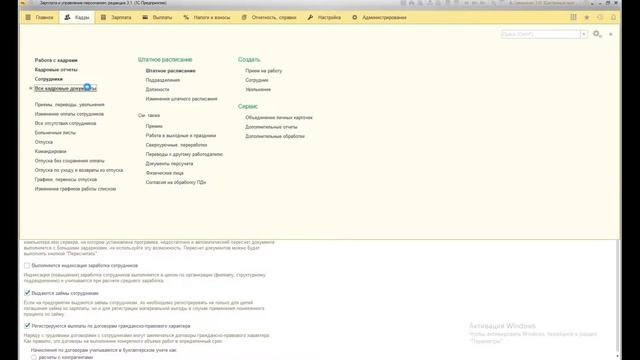Viewport: 640px width, 360px height.
Task: Open Дополнительные обработки link
Action: pos(275,136)
